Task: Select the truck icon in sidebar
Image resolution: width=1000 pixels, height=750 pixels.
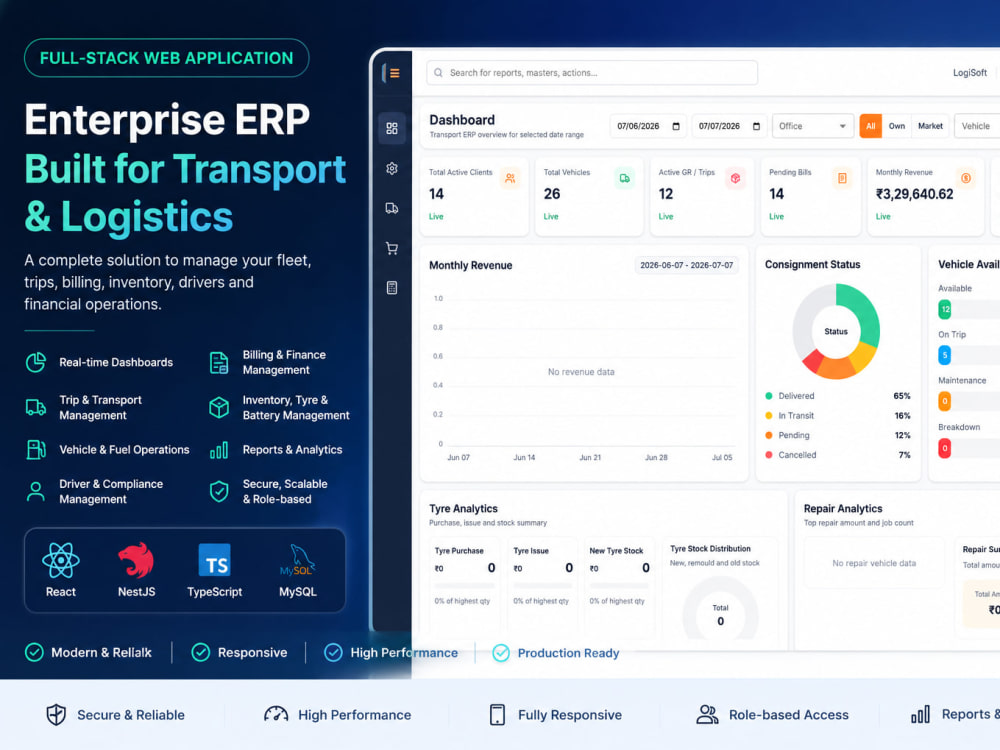Action: (392, 208)
